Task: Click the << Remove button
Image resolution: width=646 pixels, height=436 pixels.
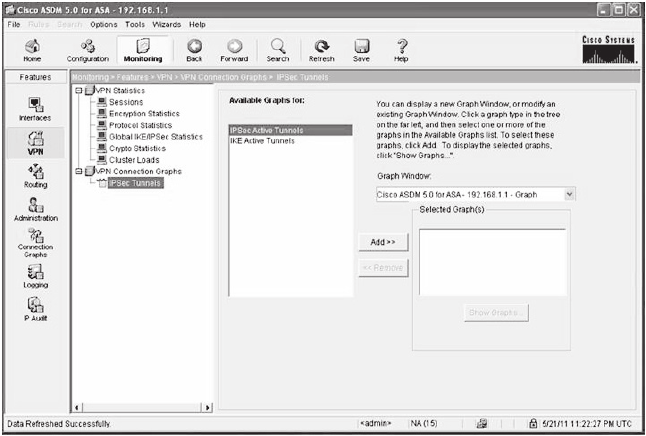Action: (383, 268)
